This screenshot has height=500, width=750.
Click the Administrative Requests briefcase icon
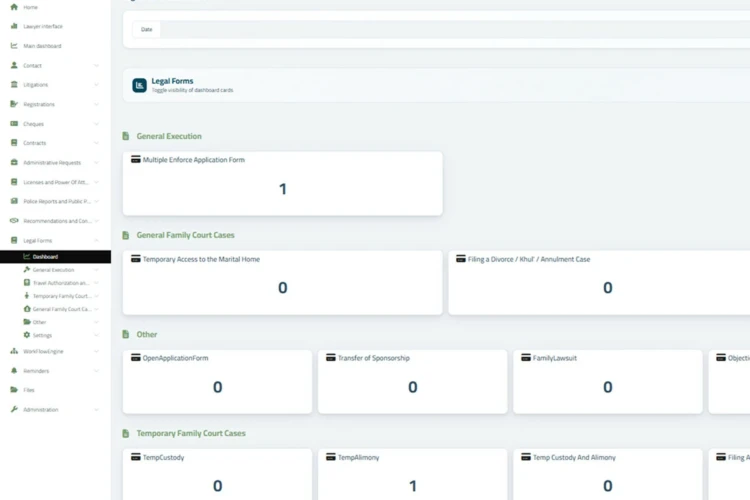(x=14, y=162)
